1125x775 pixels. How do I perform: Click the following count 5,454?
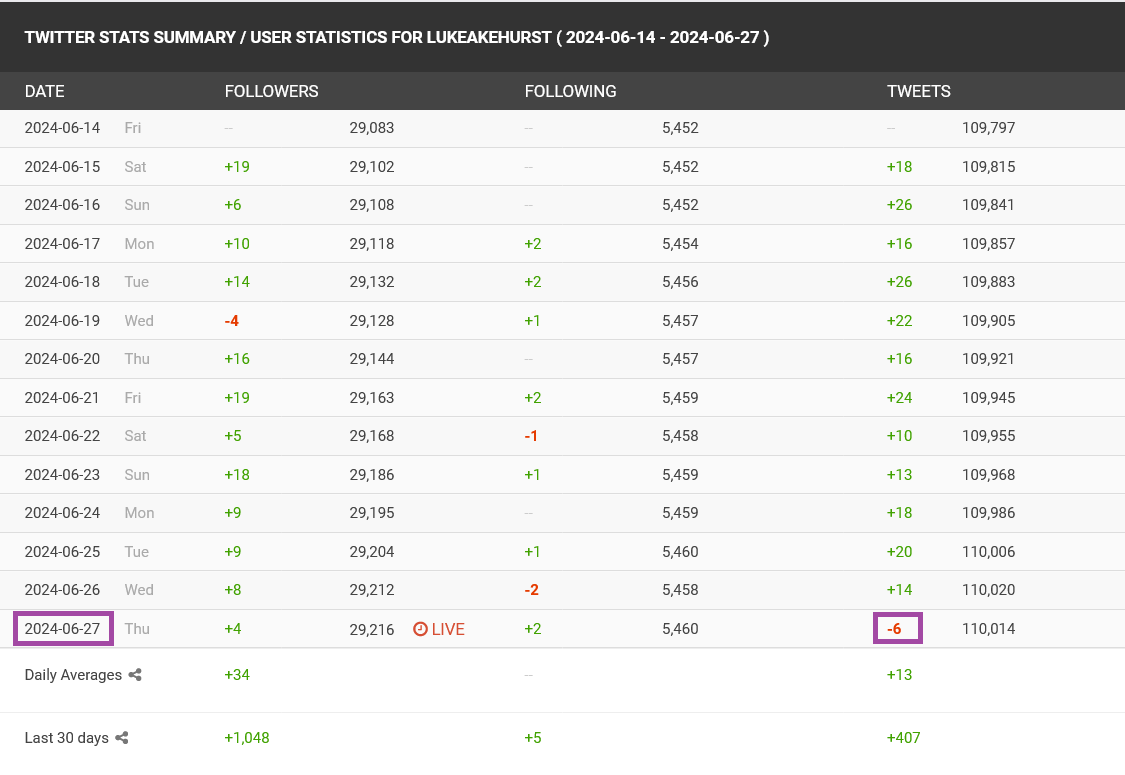point(680,243)
